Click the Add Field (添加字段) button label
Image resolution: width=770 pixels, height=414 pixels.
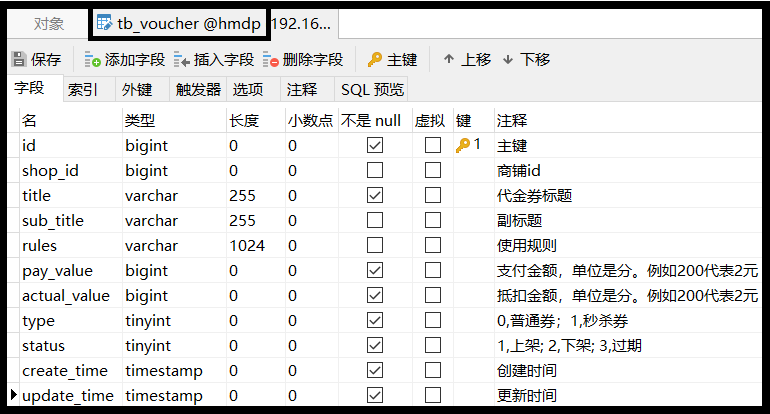(x=135, y=60)
